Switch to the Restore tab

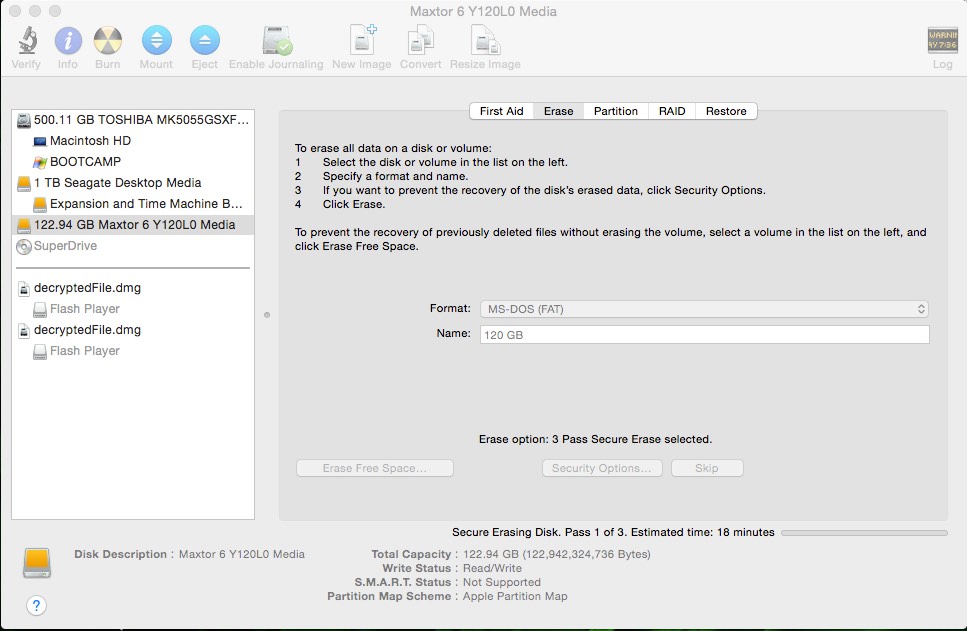tap(726, 111)
